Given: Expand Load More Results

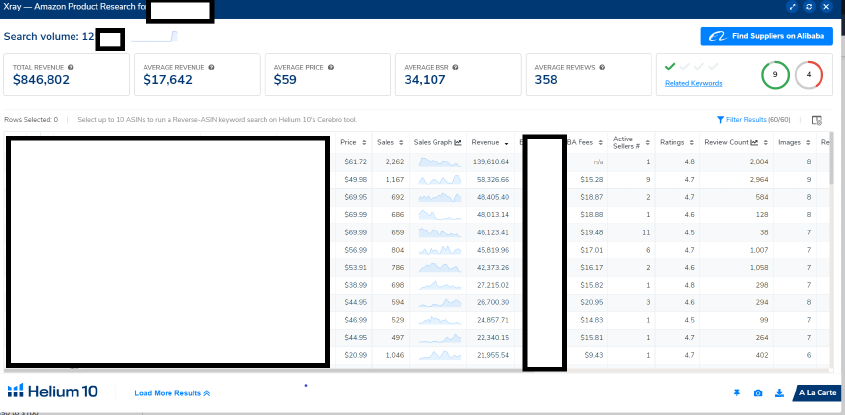Looking at the screenshot, I should click(172, 393).
